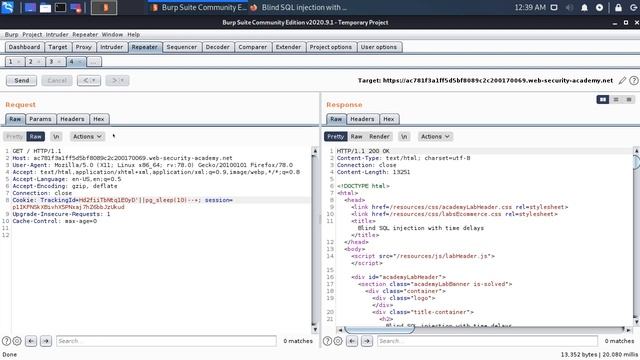Select side-by-side split layout icon
Screen dimensions: 640x360
(x=602, y=100)
